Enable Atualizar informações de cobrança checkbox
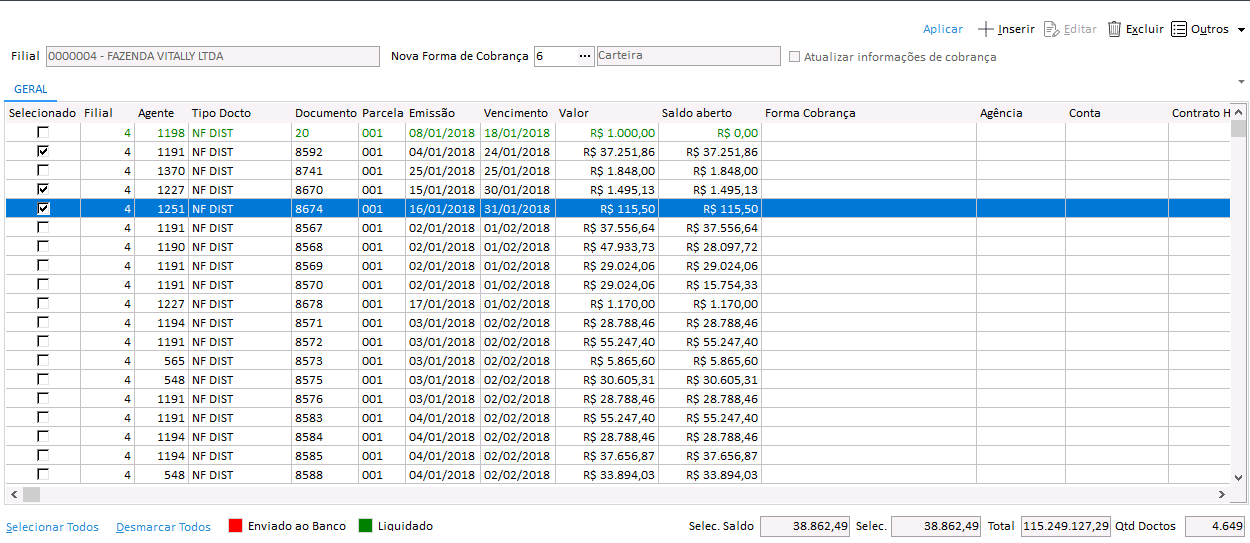The height and width of the screenshot is (543, 1250). point(795,57)
